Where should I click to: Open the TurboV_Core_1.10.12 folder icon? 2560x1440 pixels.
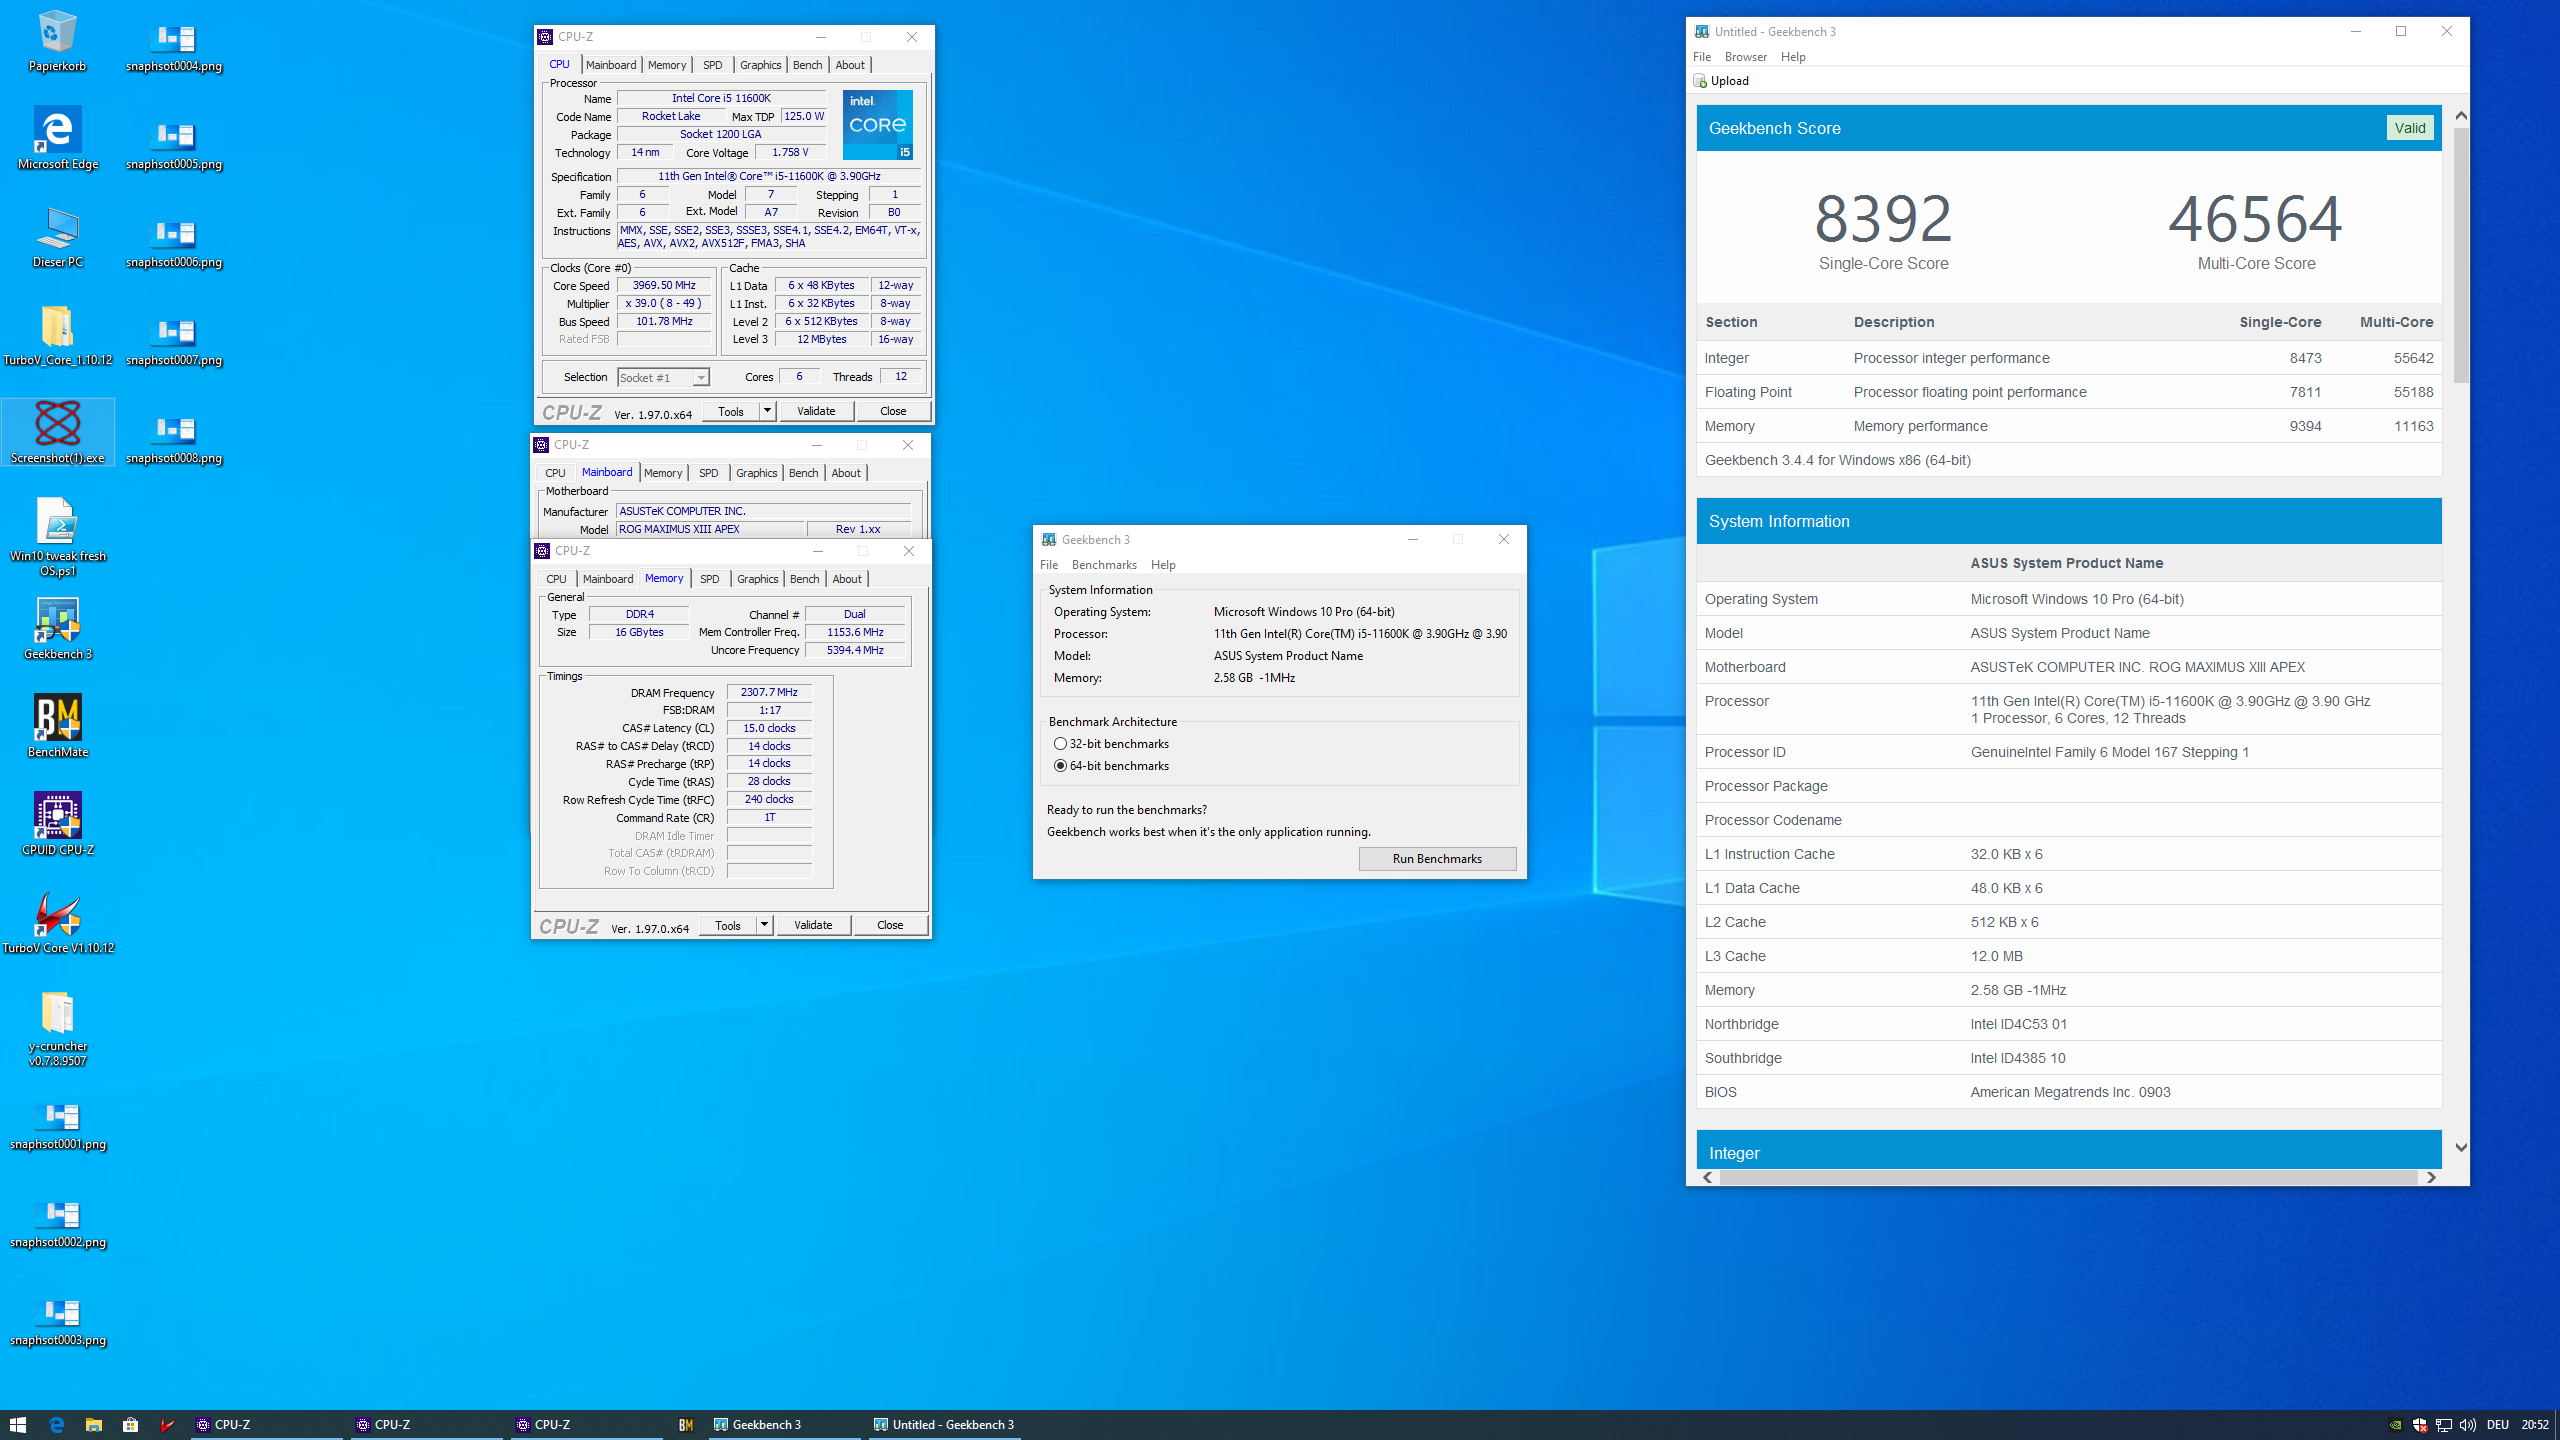(57, 335)
